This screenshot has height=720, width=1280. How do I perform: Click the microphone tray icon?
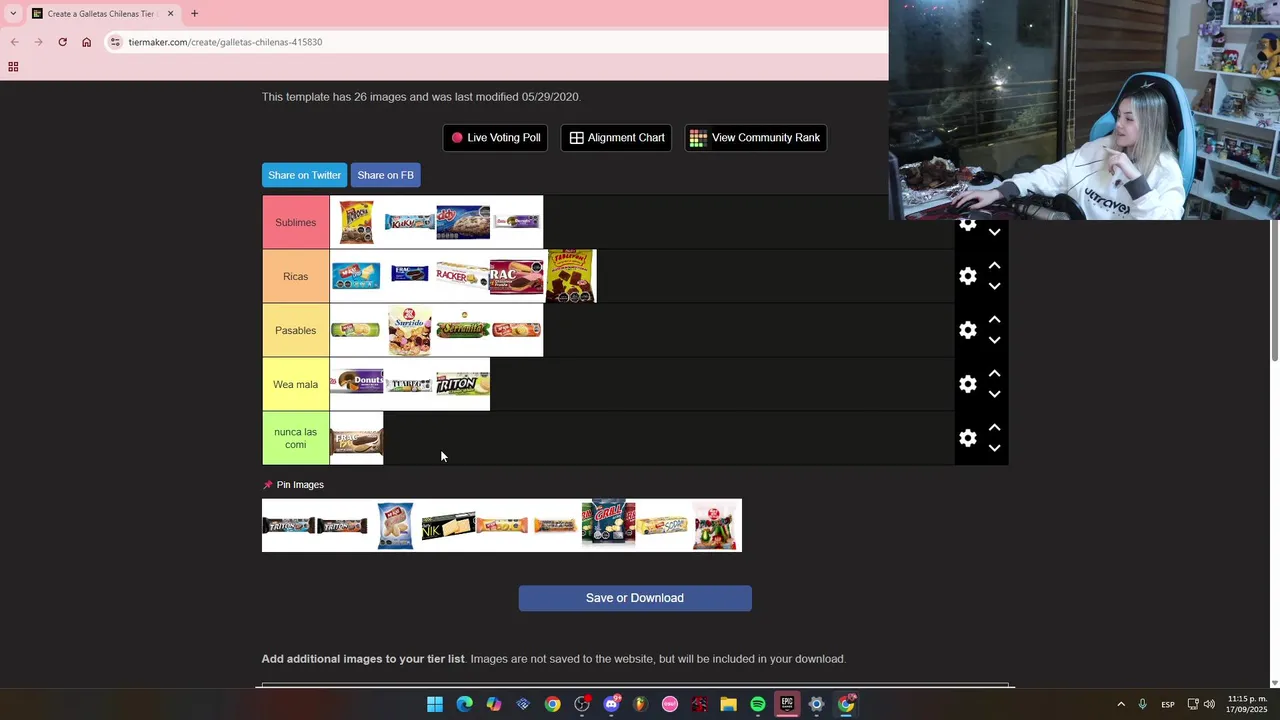click(1142, 704)
